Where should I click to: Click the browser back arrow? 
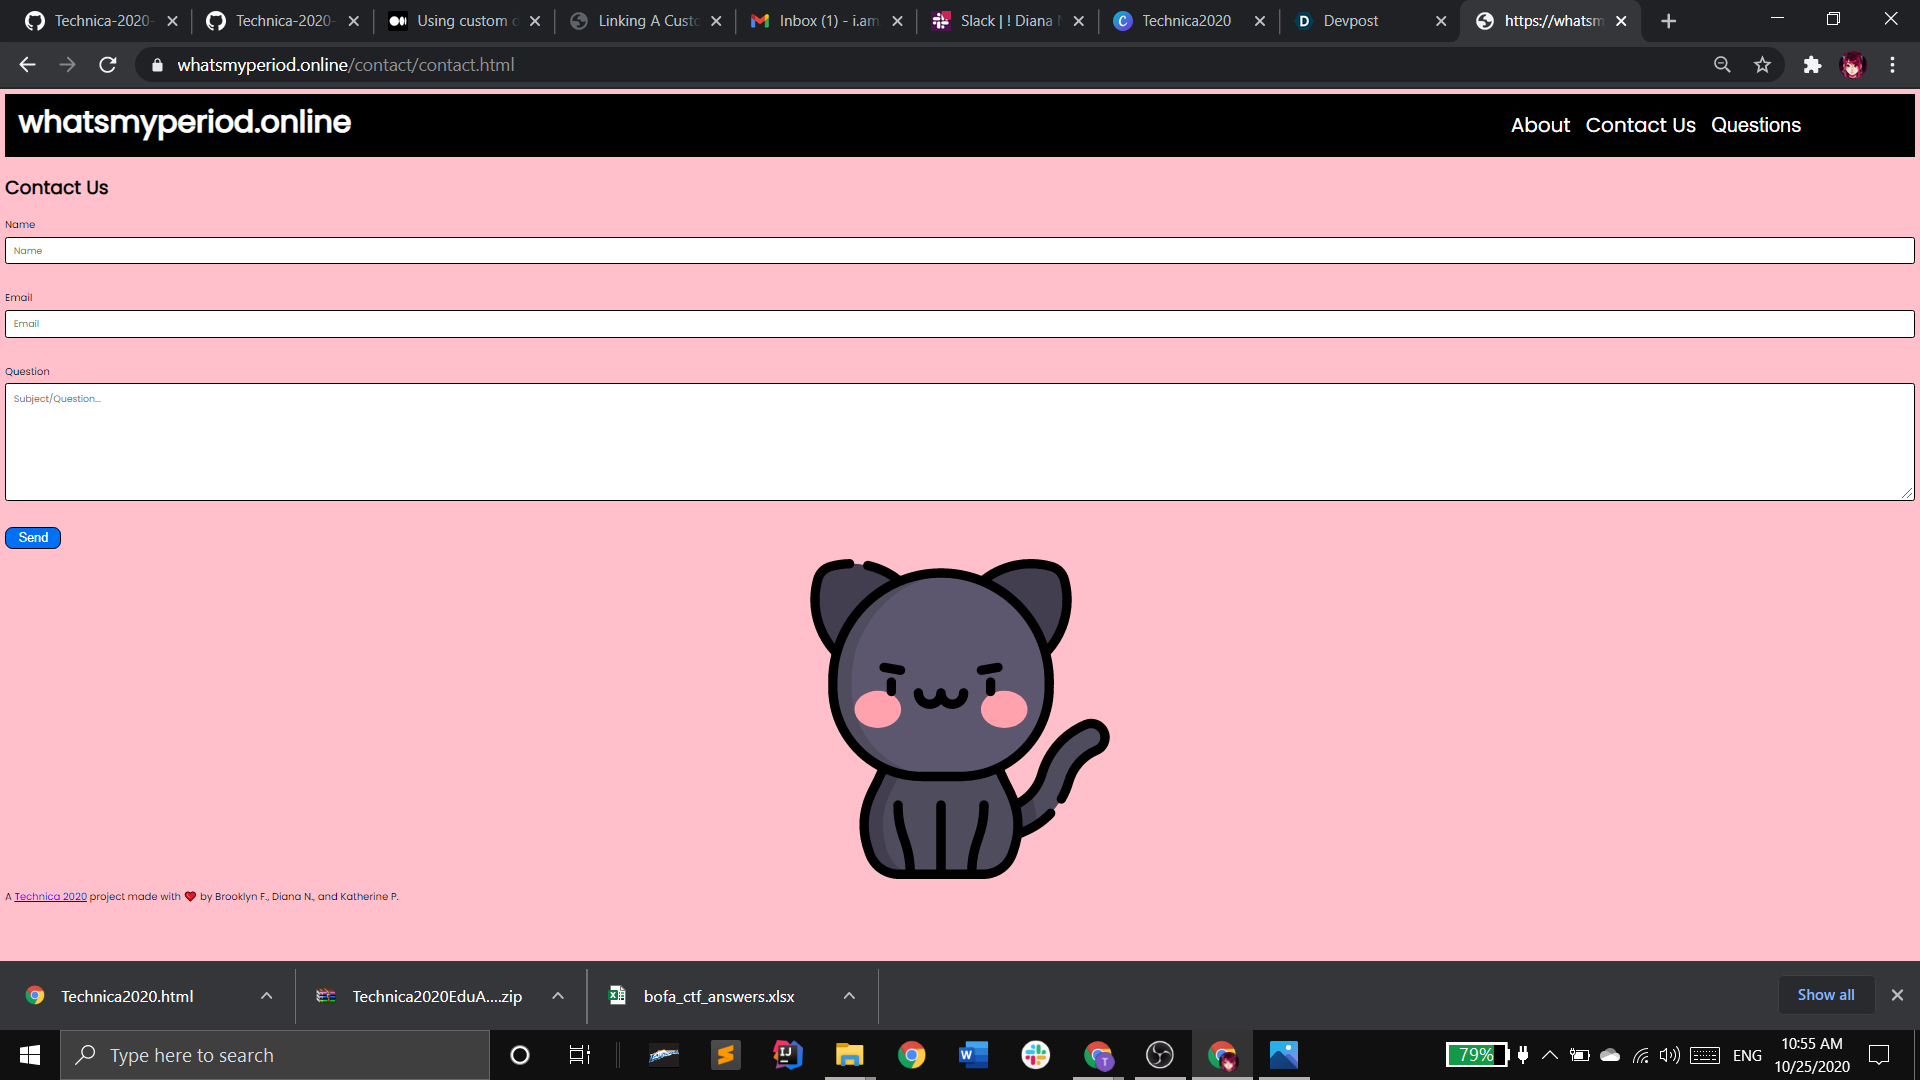27,65
